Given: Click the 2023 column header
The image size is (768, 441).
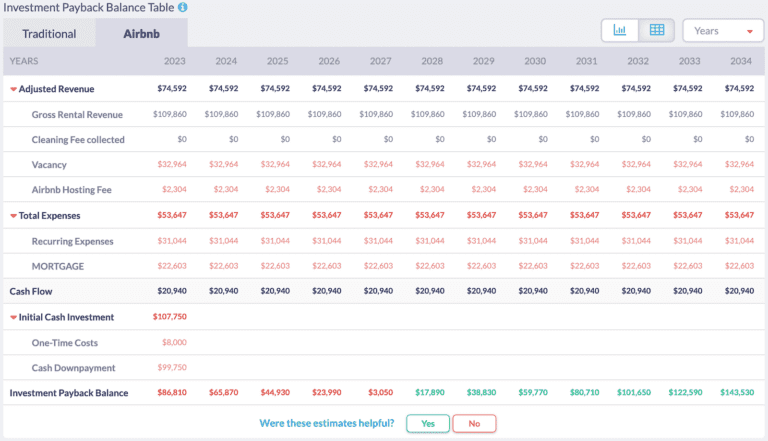Looking at the screenshot, I should click(174, 61).
